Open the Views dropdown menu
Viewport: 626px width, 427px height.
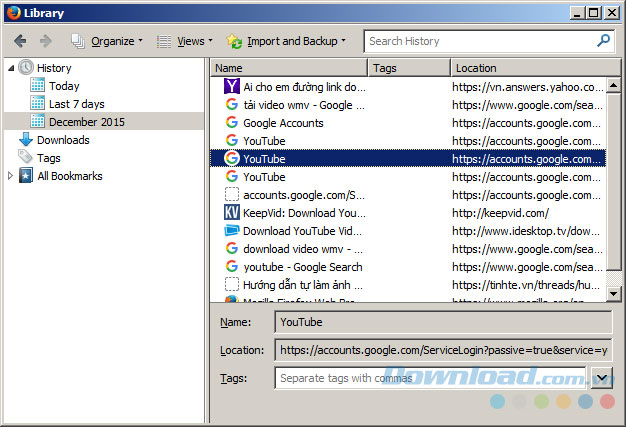[x=185, y=41]
